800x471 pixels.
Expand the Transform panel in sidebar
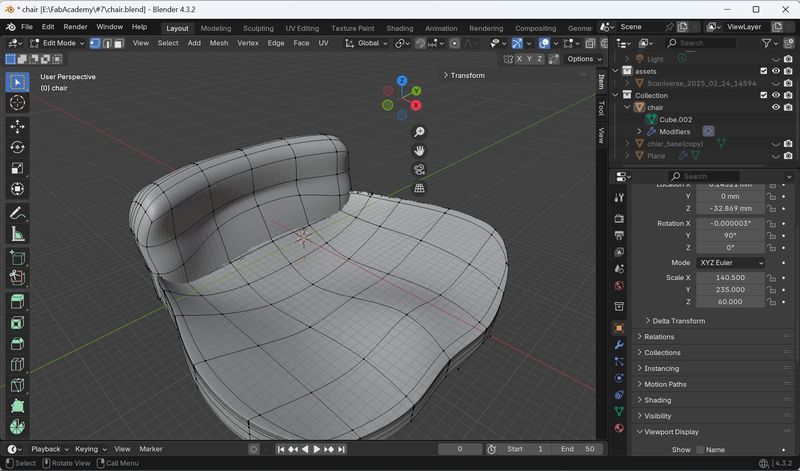(x=464, y=75)
